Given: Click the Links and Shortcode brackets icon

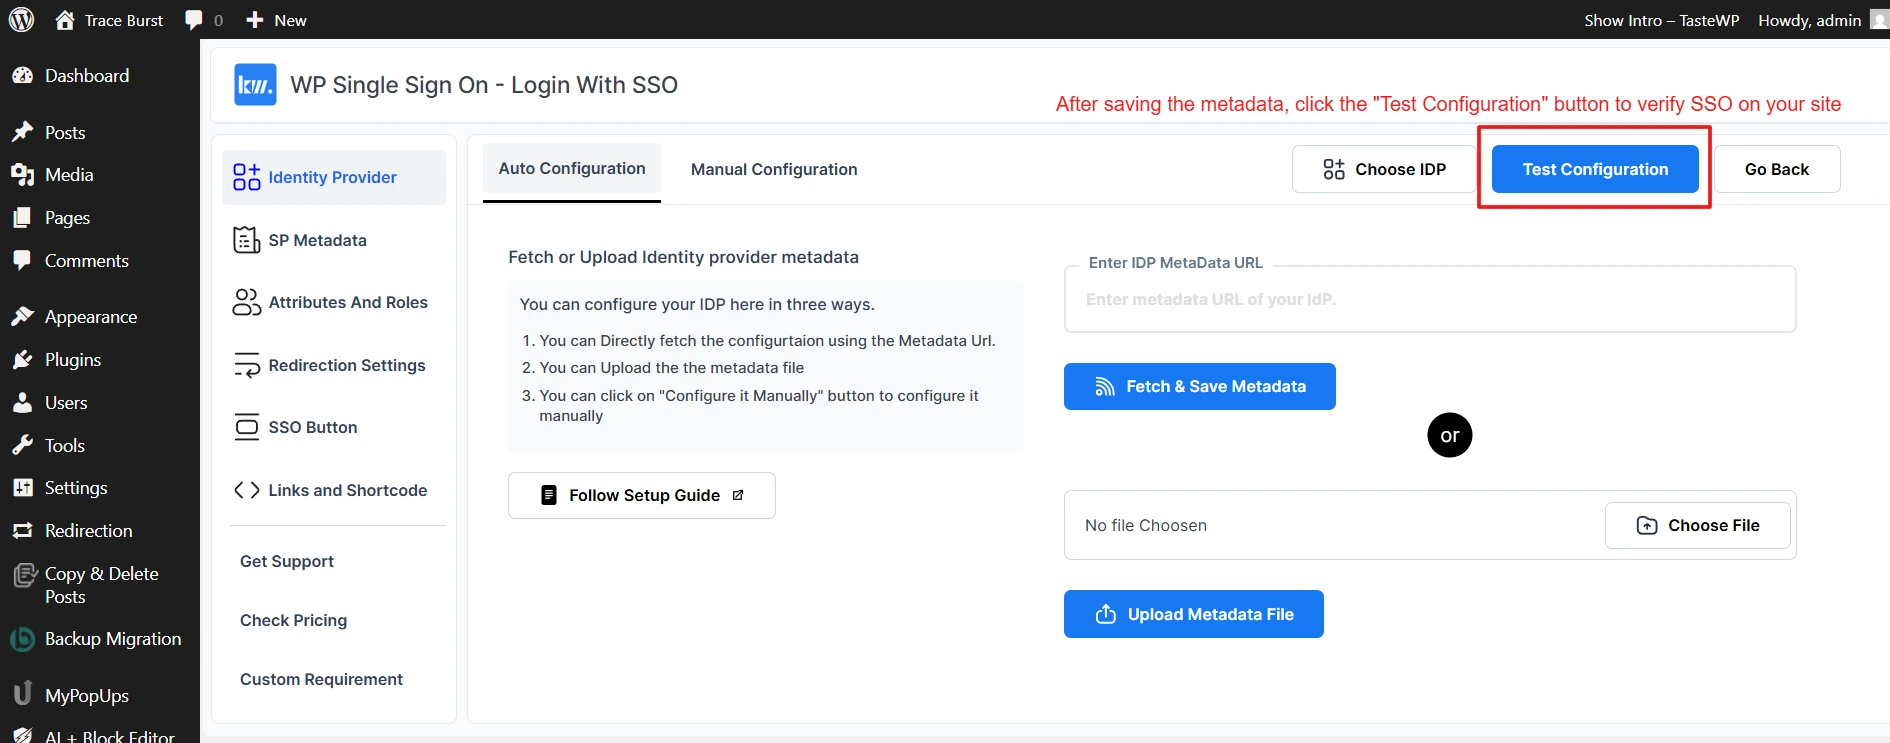Looking at the screenshot, I should (x=246, y=490).
